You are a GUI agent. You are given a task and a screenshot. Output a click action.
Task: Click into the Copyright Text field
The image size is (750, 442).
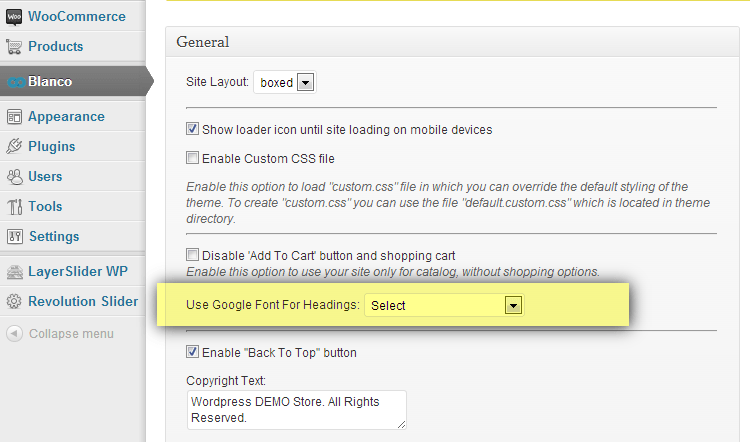pos(296,409)
